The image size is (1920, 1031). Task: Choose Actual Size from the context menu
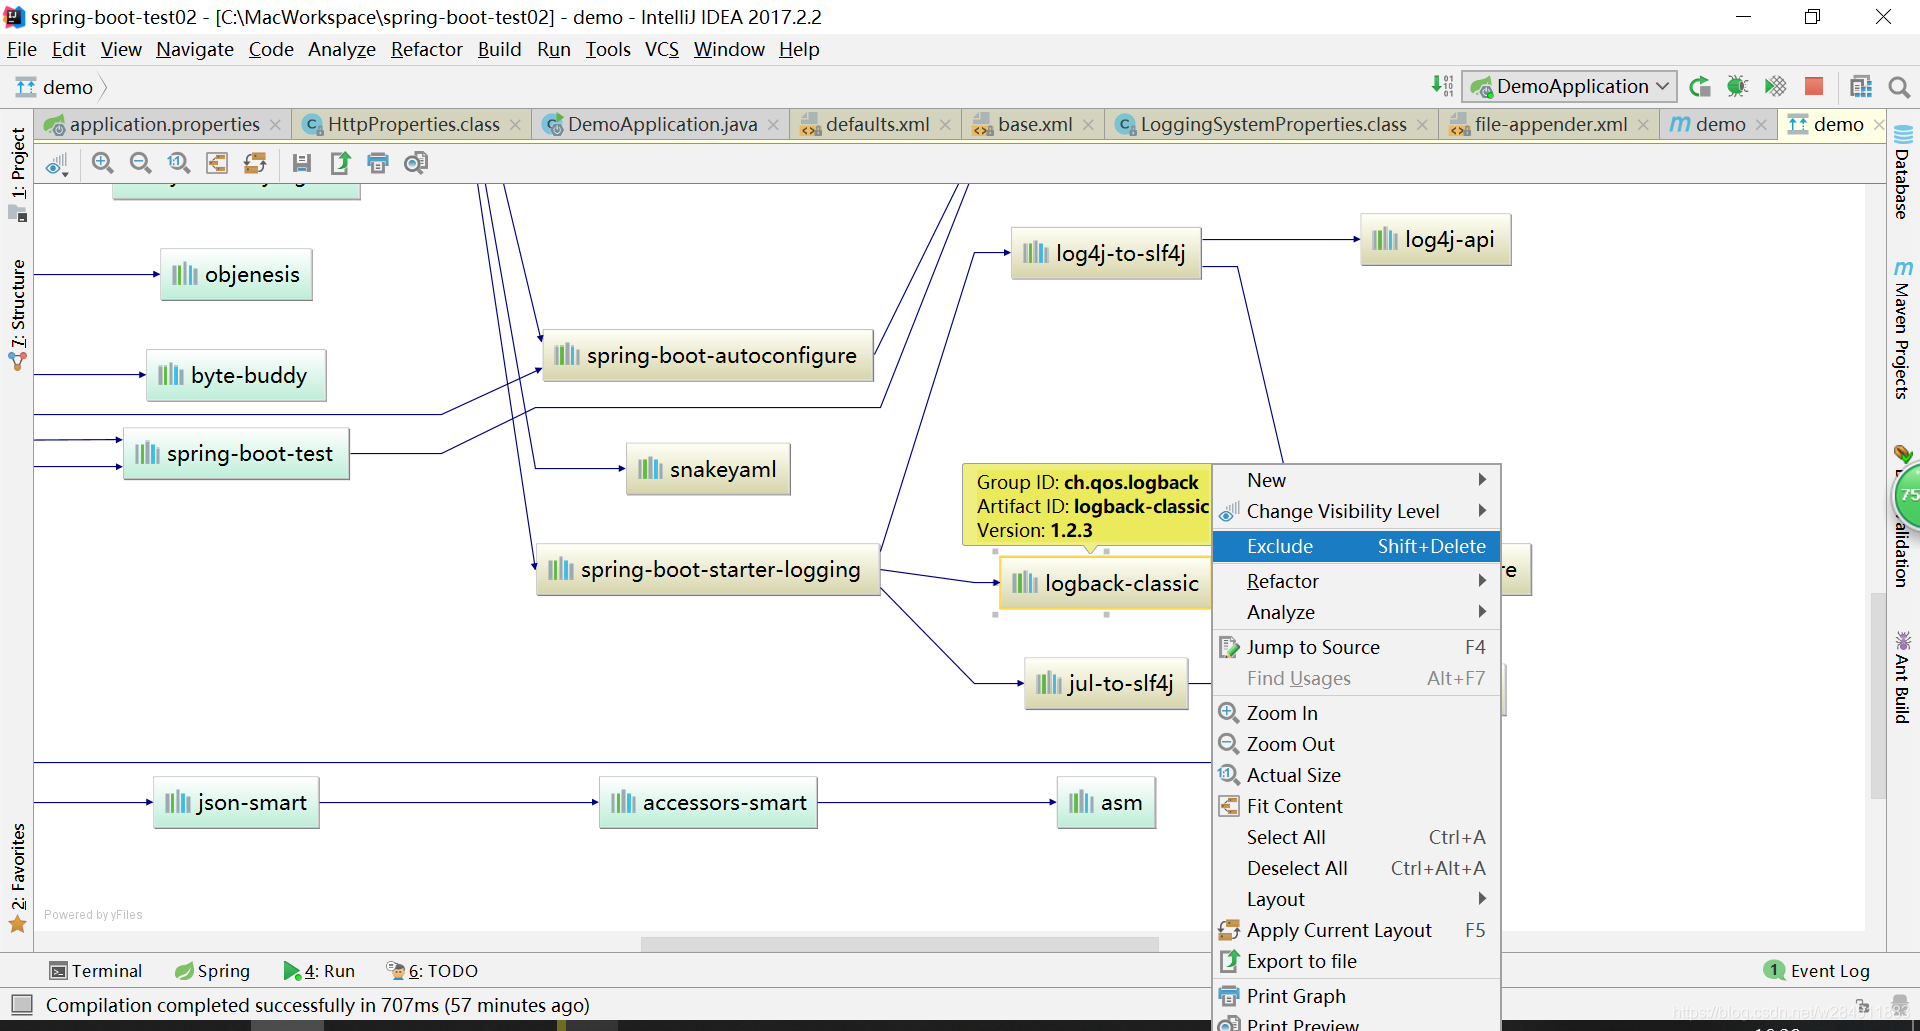[1356, 775]
